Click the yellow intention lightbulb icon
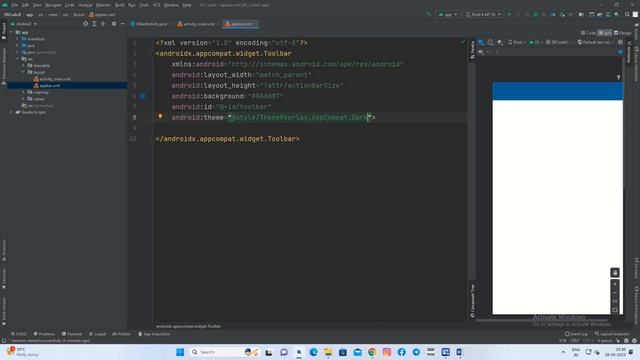640x360 pixels. coord(160,117)
